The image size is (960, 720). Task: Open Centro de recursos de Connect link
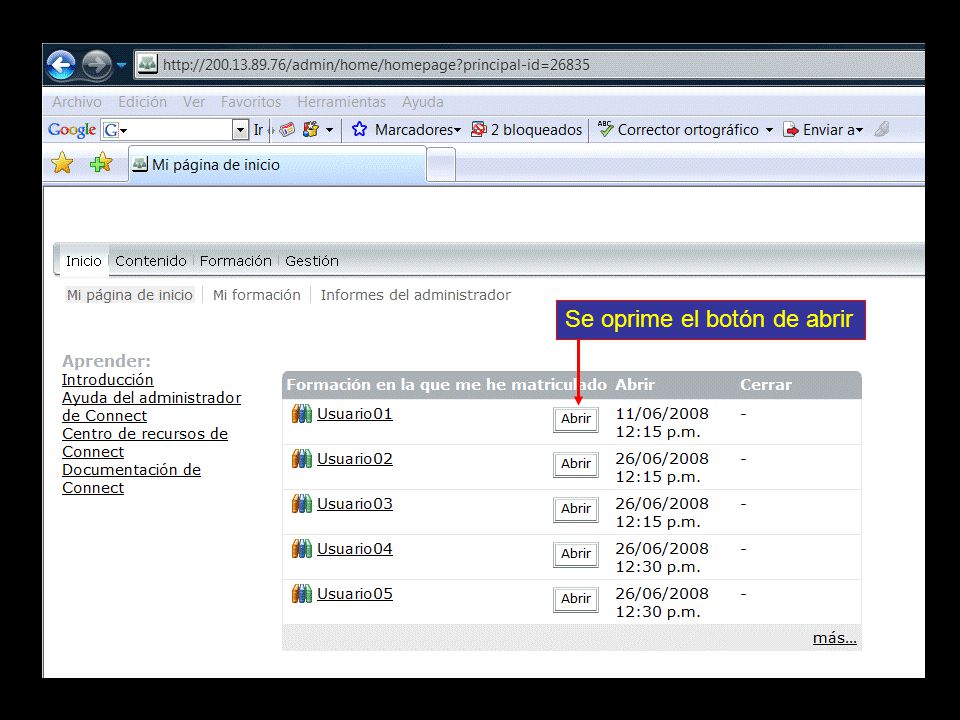pyautogui.click(x=144, y=443)
